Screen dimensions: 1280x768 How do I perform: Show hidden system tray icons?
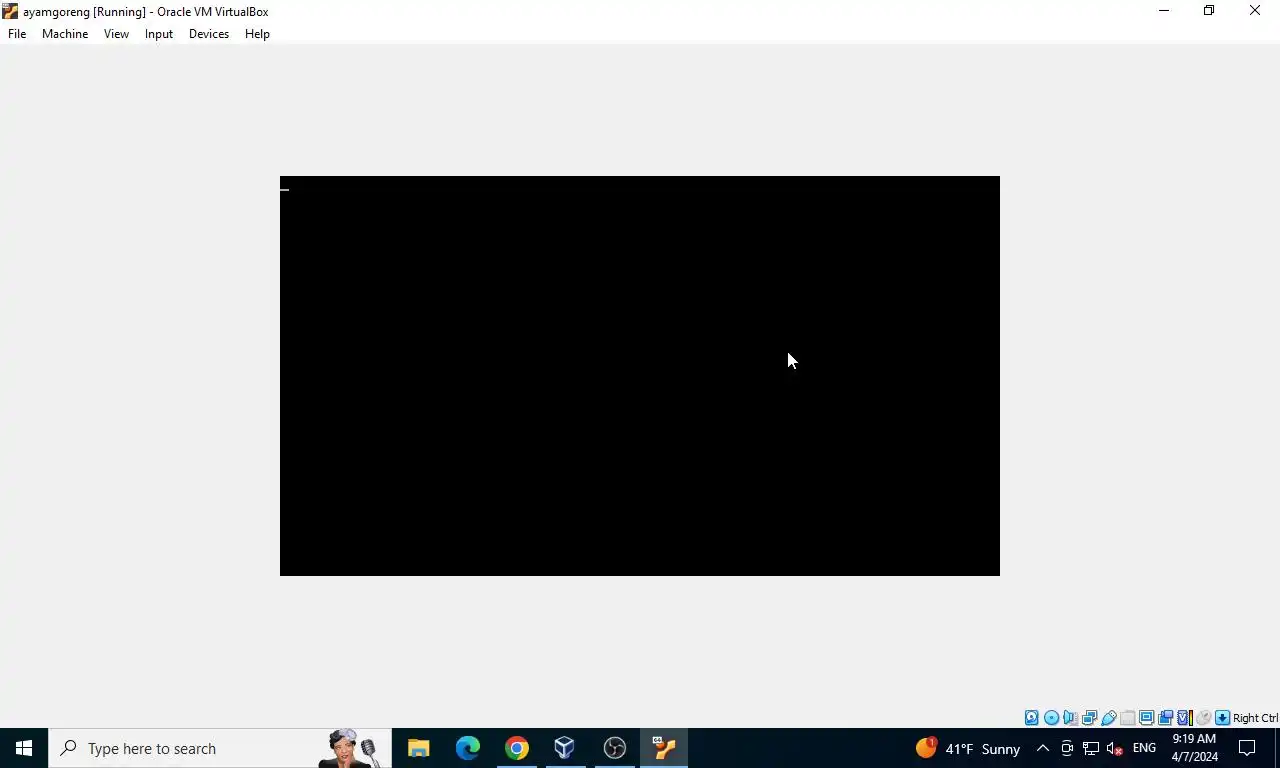(1042, 748)
